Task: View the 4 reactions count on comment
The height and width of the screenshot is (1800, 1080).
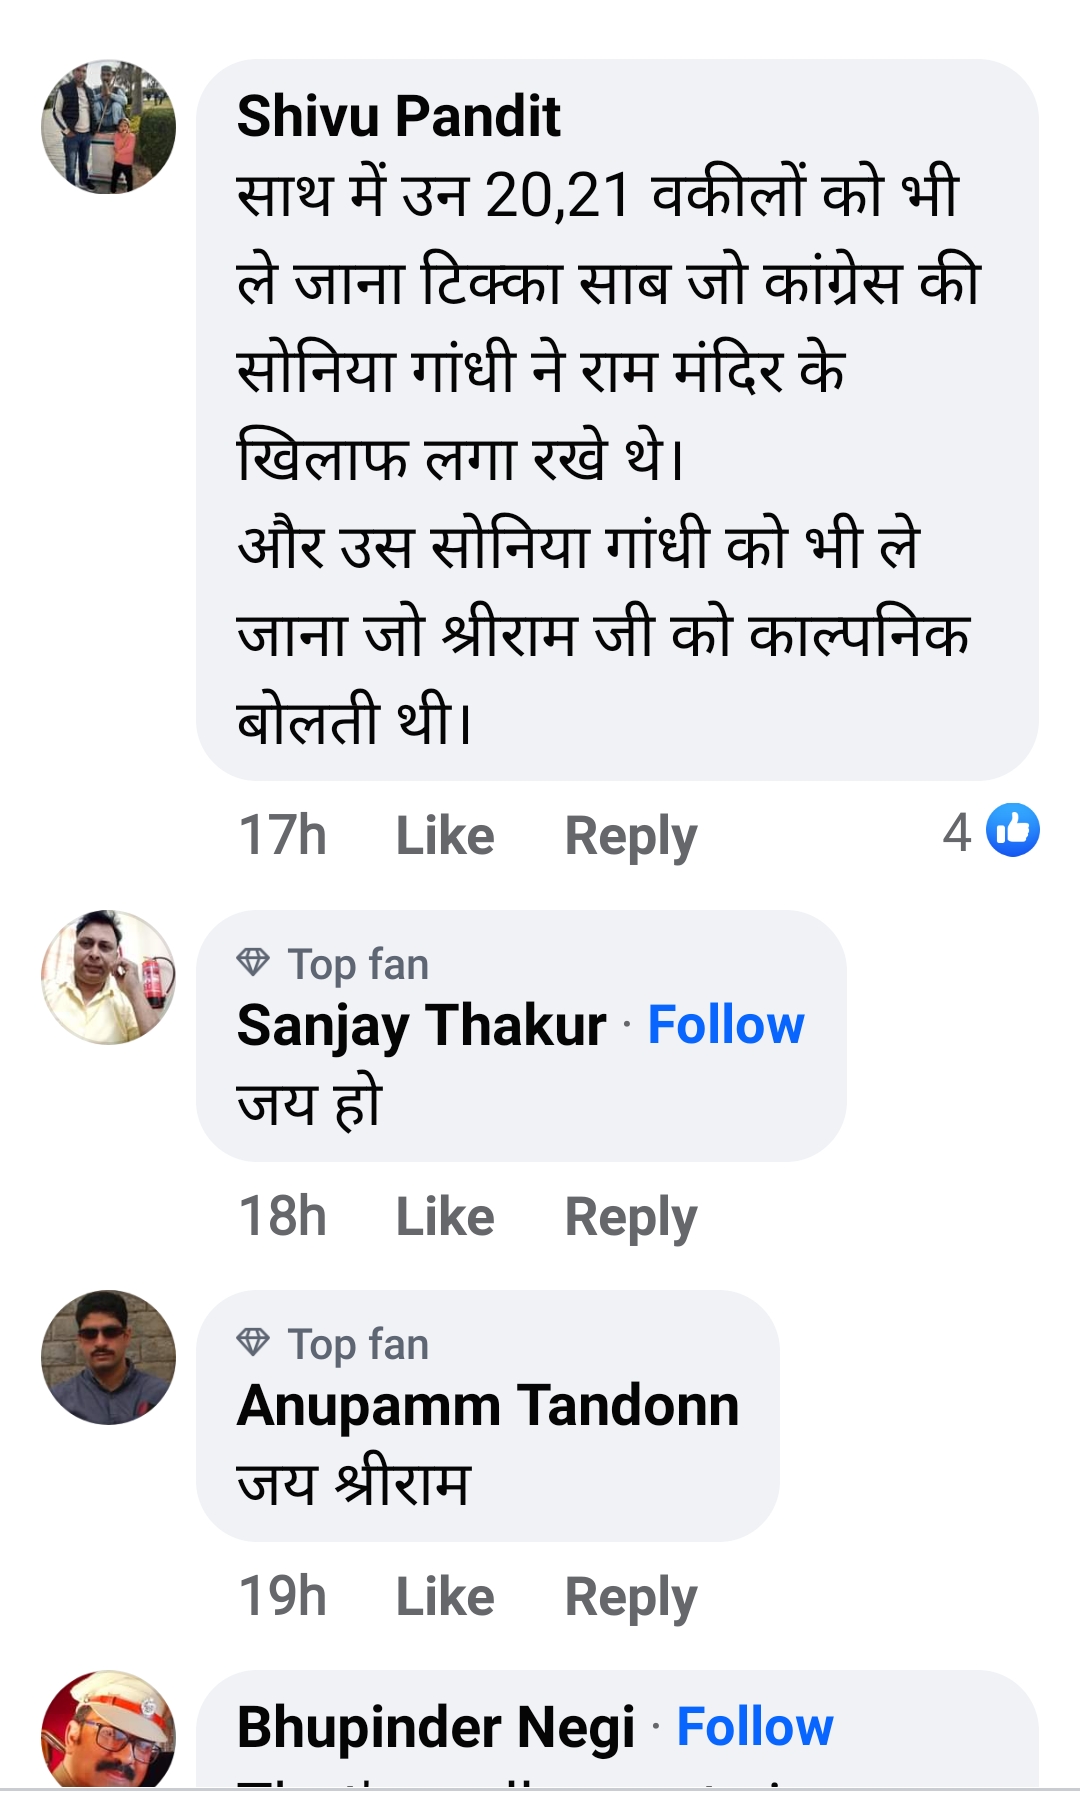Action: tap(957, 832)
